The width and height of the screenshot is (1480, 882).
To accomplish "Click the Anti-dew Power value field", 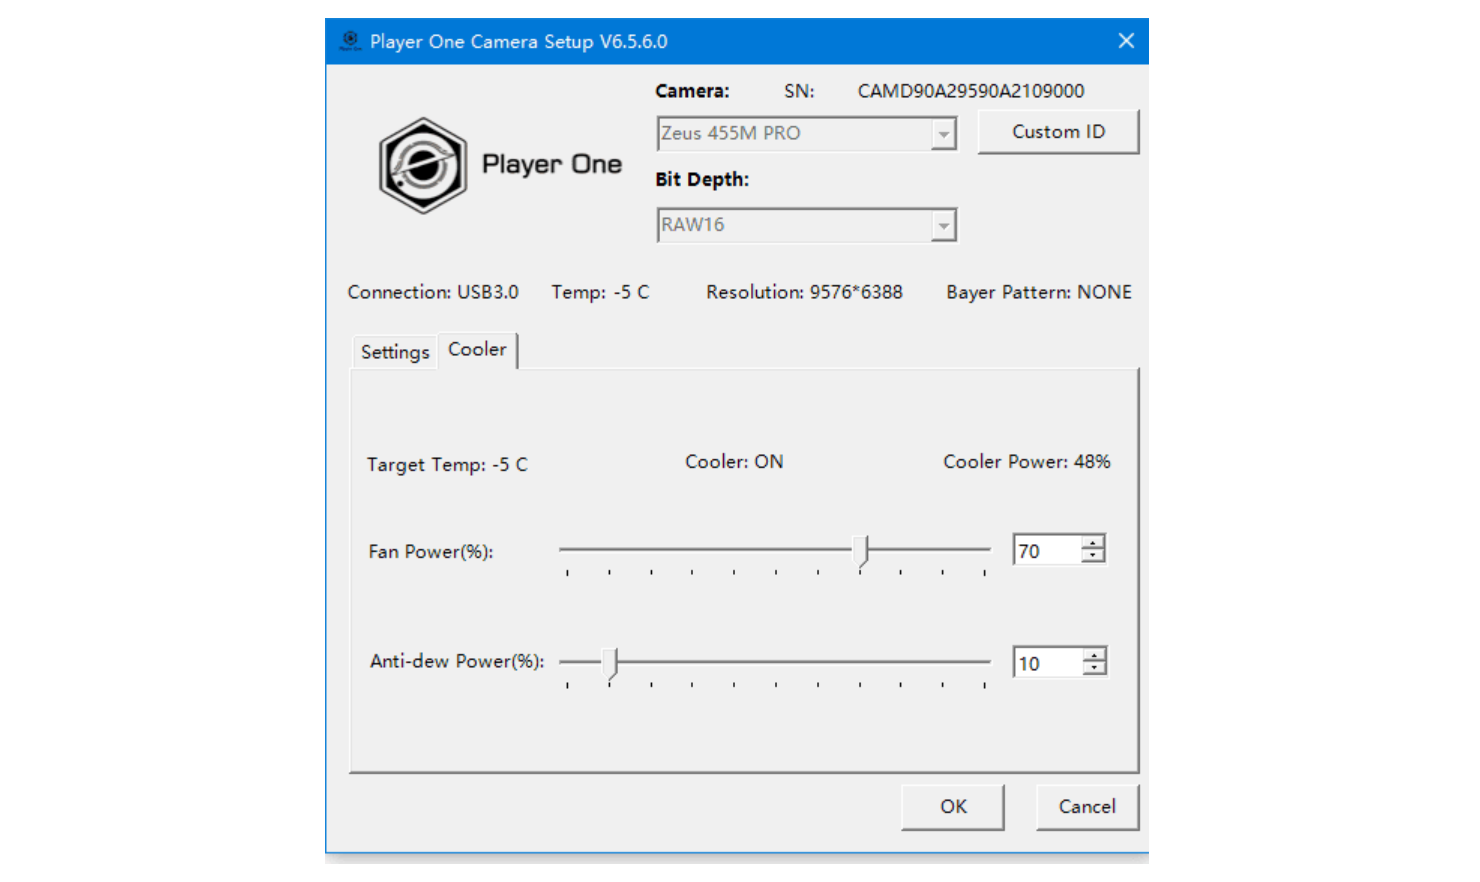I will [1047, 663].
